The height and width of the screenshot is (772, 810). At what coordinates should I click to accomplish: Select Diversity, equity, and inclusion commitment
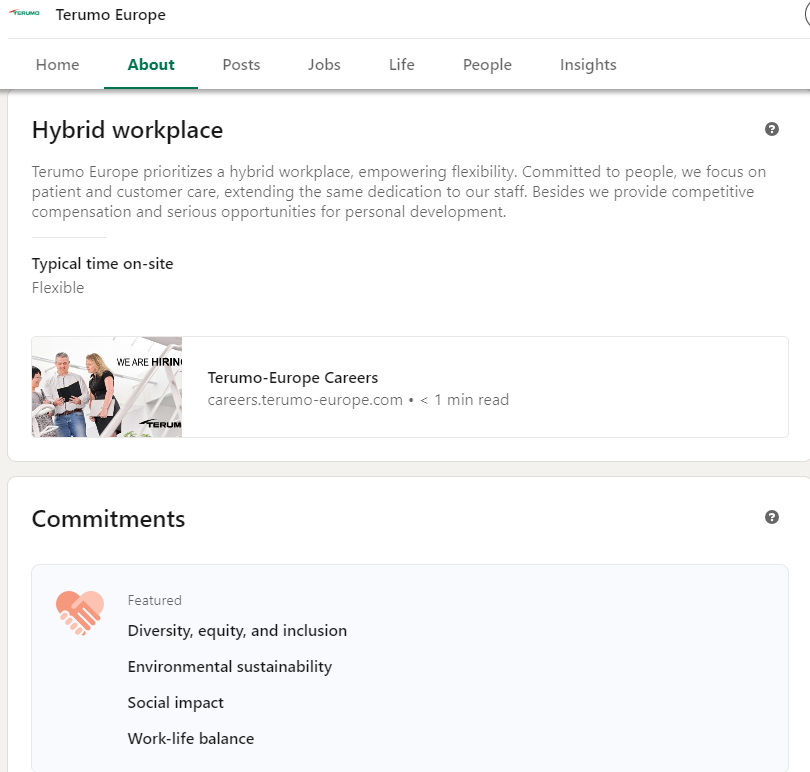coord(237,630)
